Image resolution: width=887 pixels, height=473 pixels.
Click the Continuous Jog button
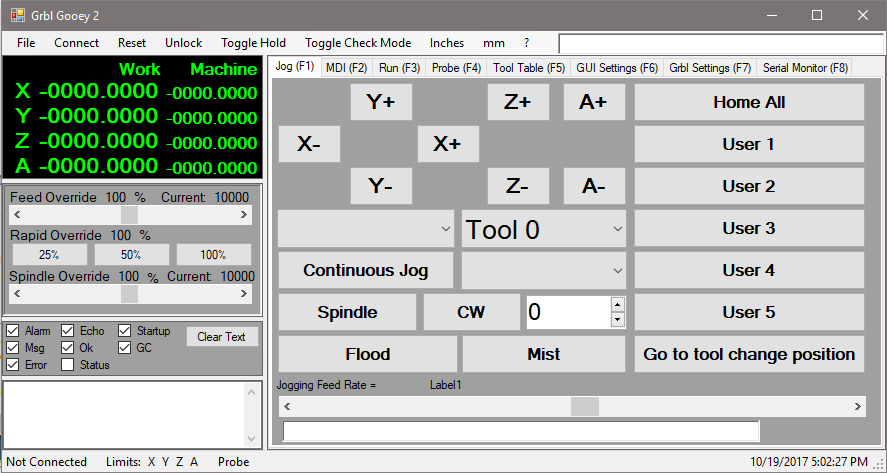tap(365, 270)
